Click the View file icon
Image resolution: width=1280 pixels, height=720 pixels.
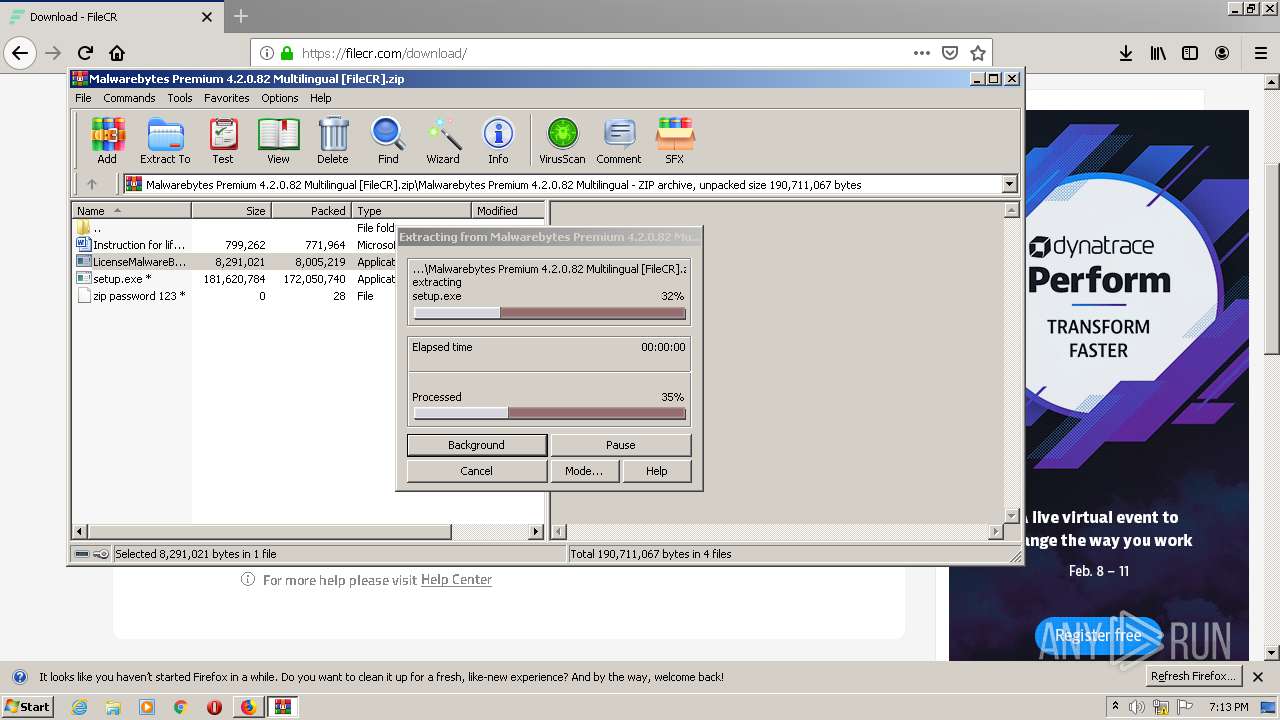pos(278,140)
